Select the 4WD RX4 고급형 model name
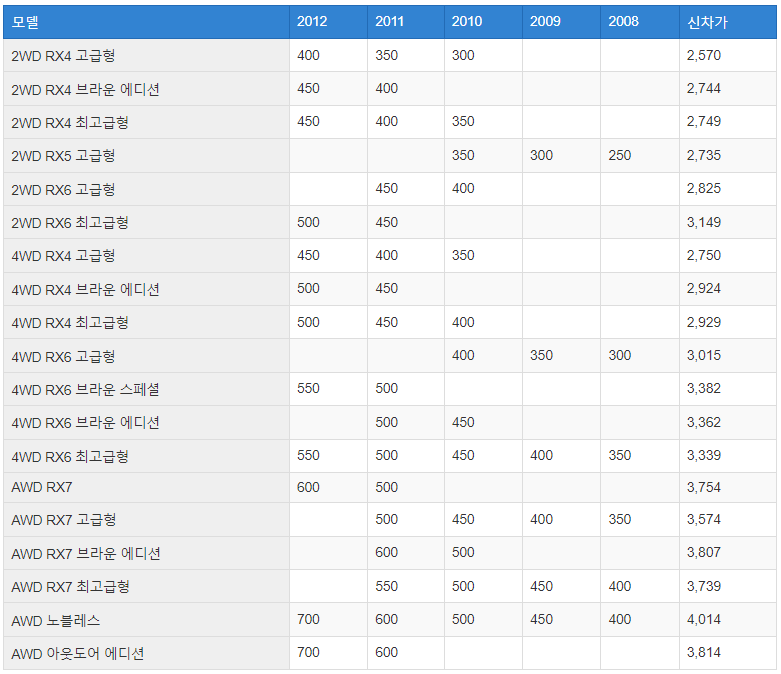The width and height of the screenshot is (781, 674). click(x=63, y=256)
